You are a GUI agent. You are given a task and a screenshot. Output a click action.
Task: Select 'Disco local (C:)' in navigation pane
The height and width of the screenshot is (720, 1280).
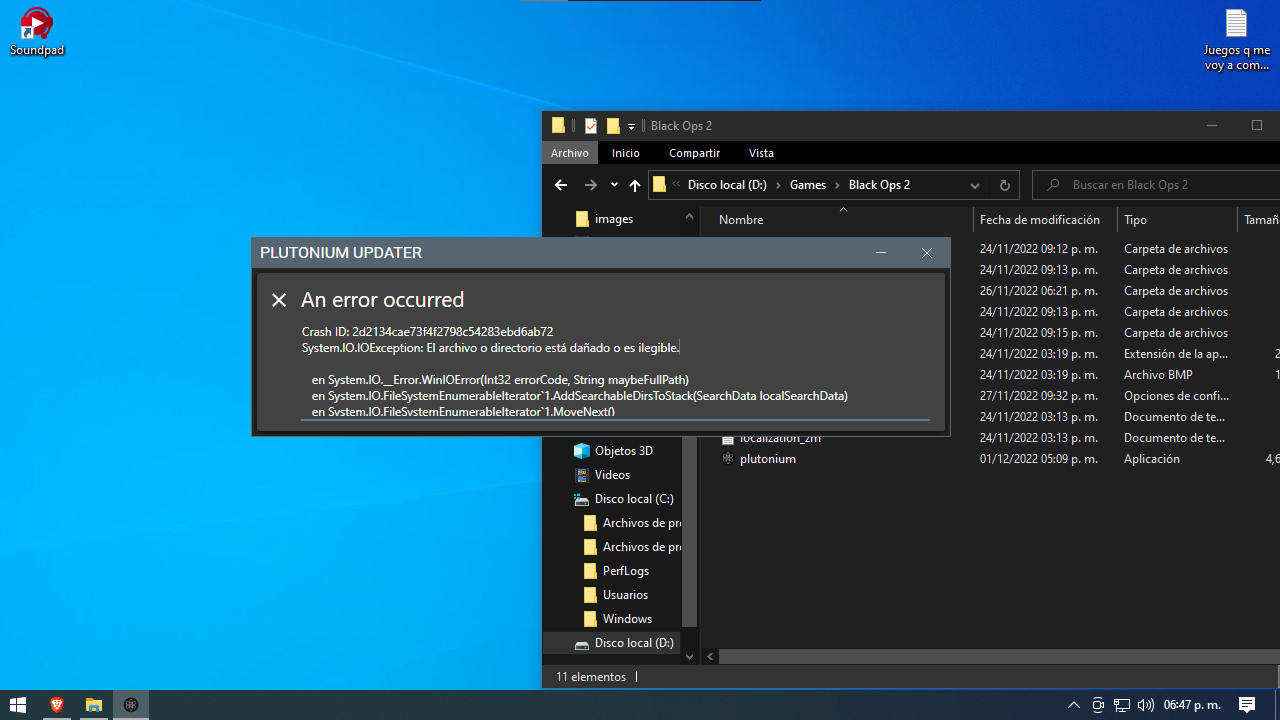[x=634, y=499]
